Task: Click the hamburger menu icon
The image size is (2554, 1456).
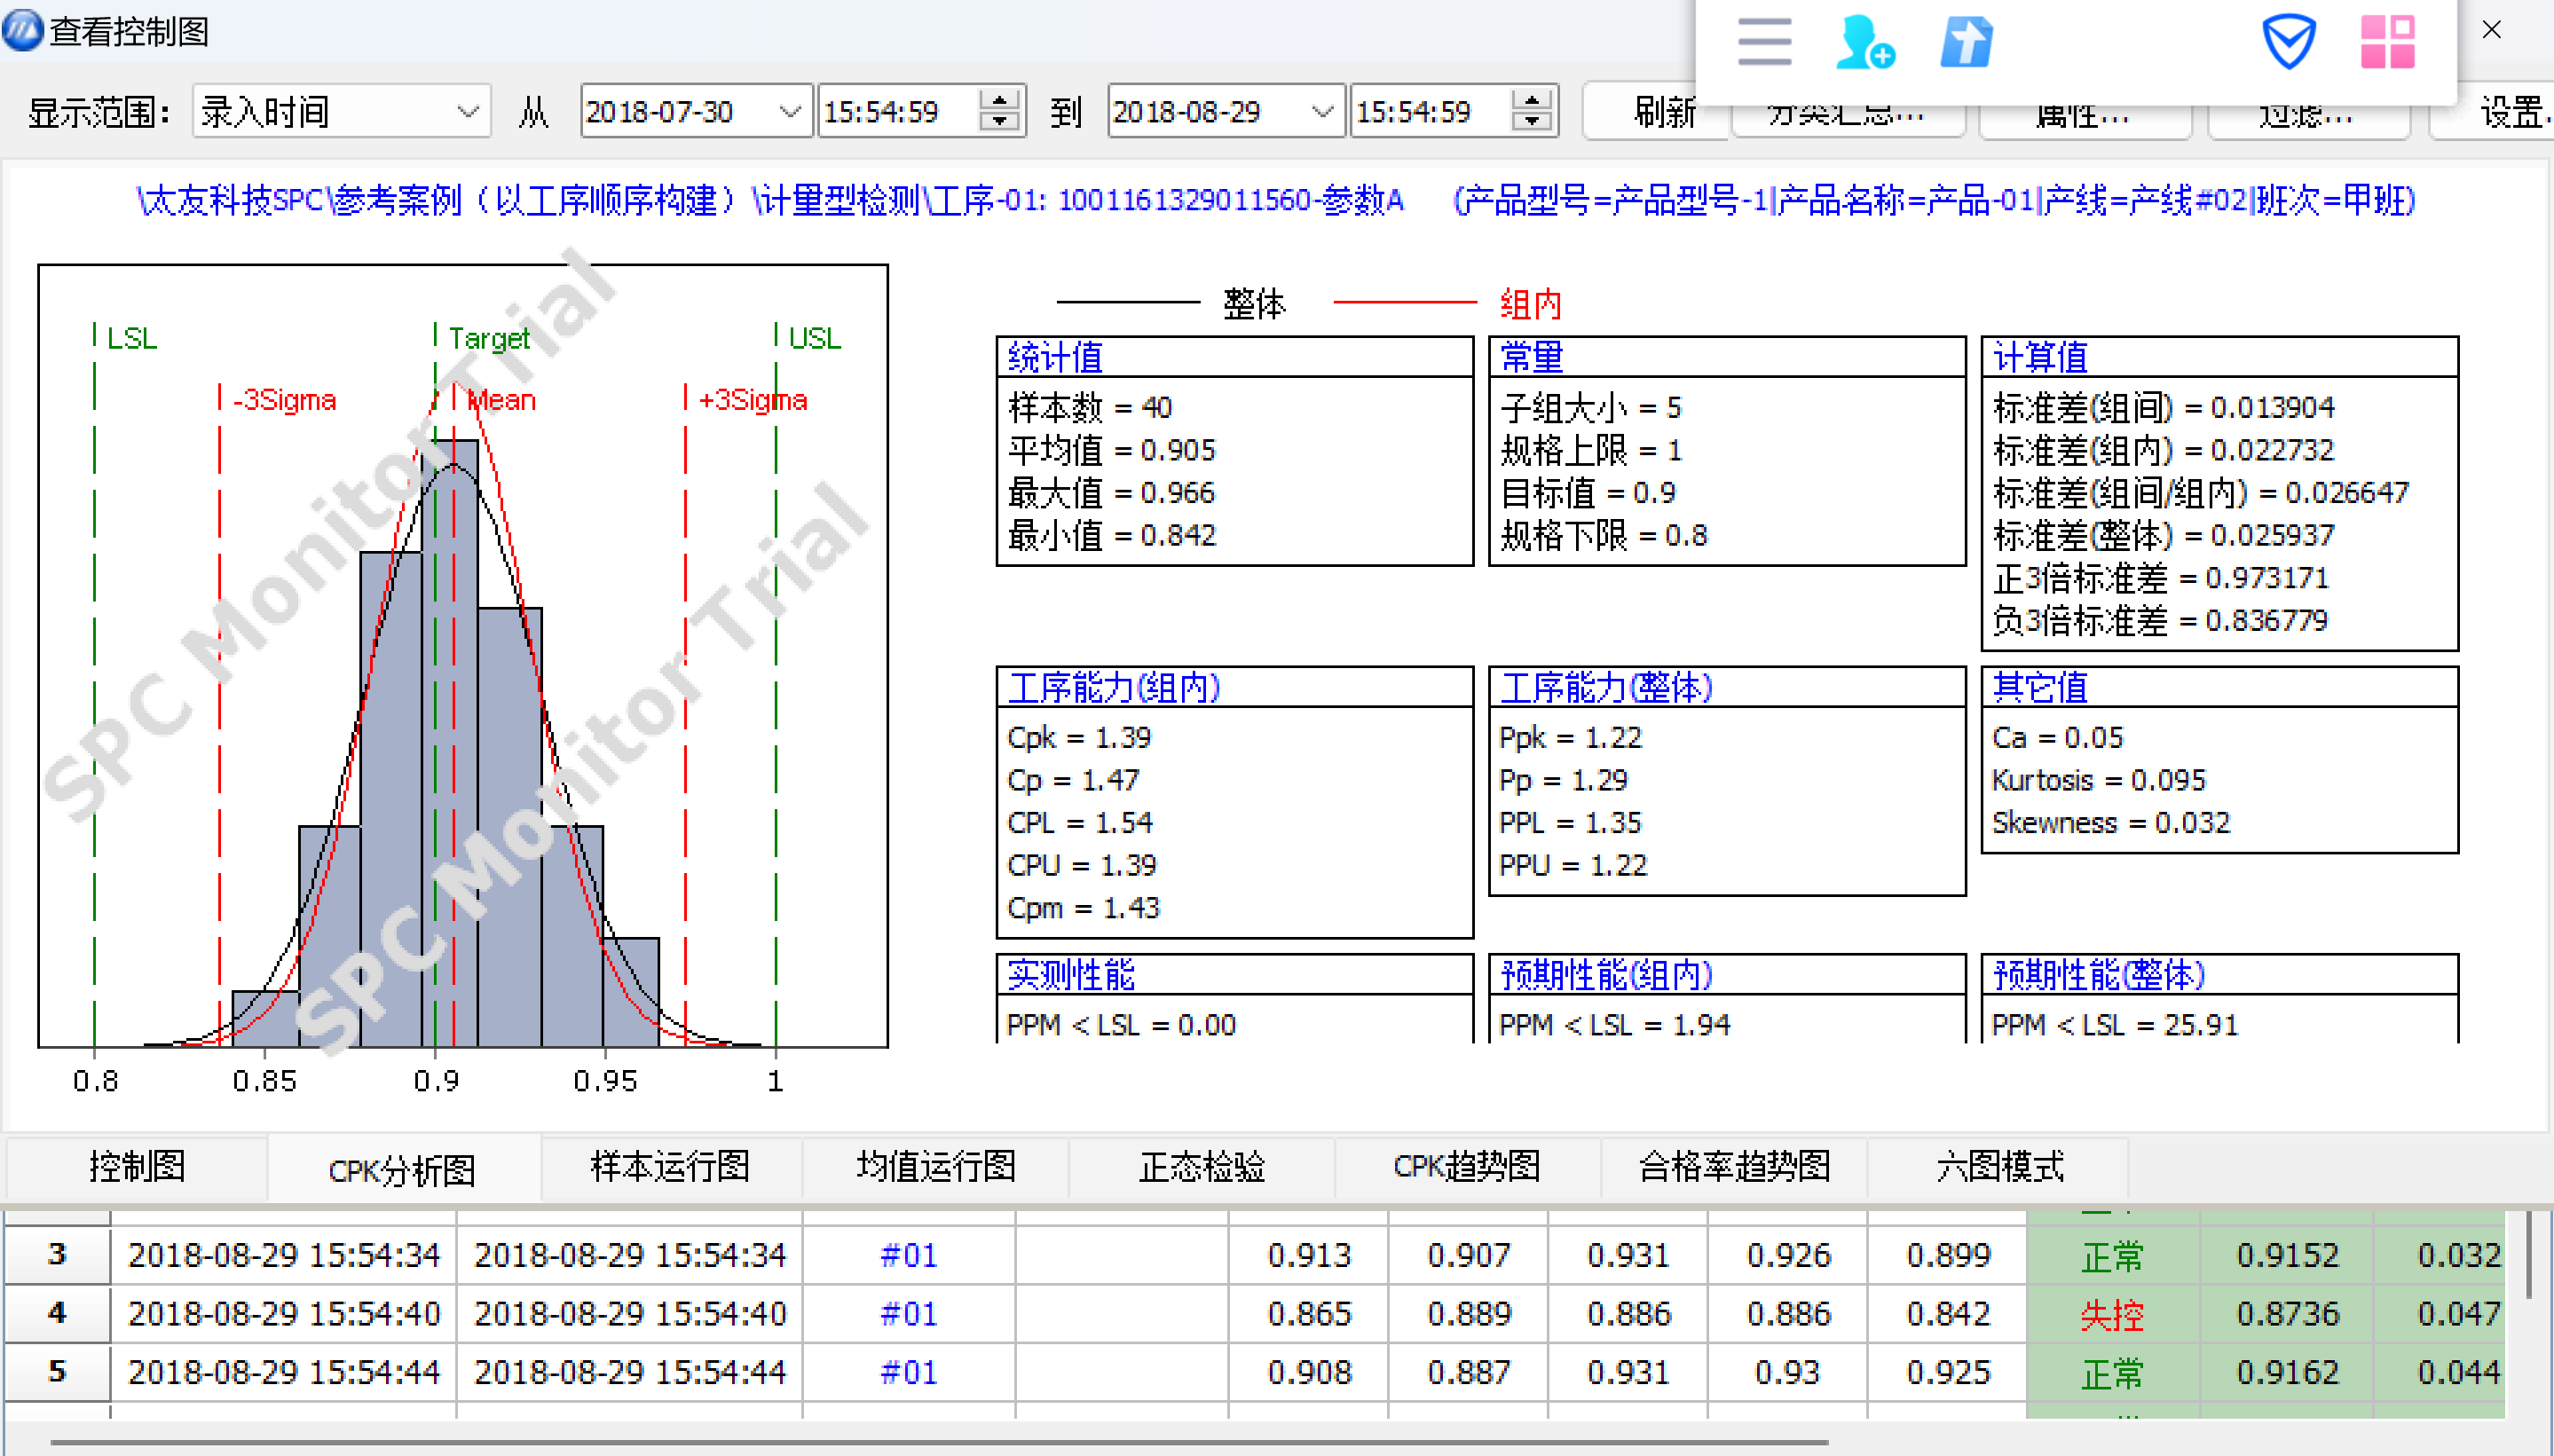Action: tap(1764, 42)
